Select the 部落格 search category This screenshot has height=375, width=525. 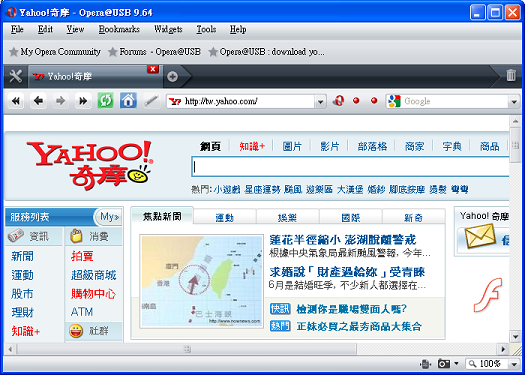coord(372,146)
